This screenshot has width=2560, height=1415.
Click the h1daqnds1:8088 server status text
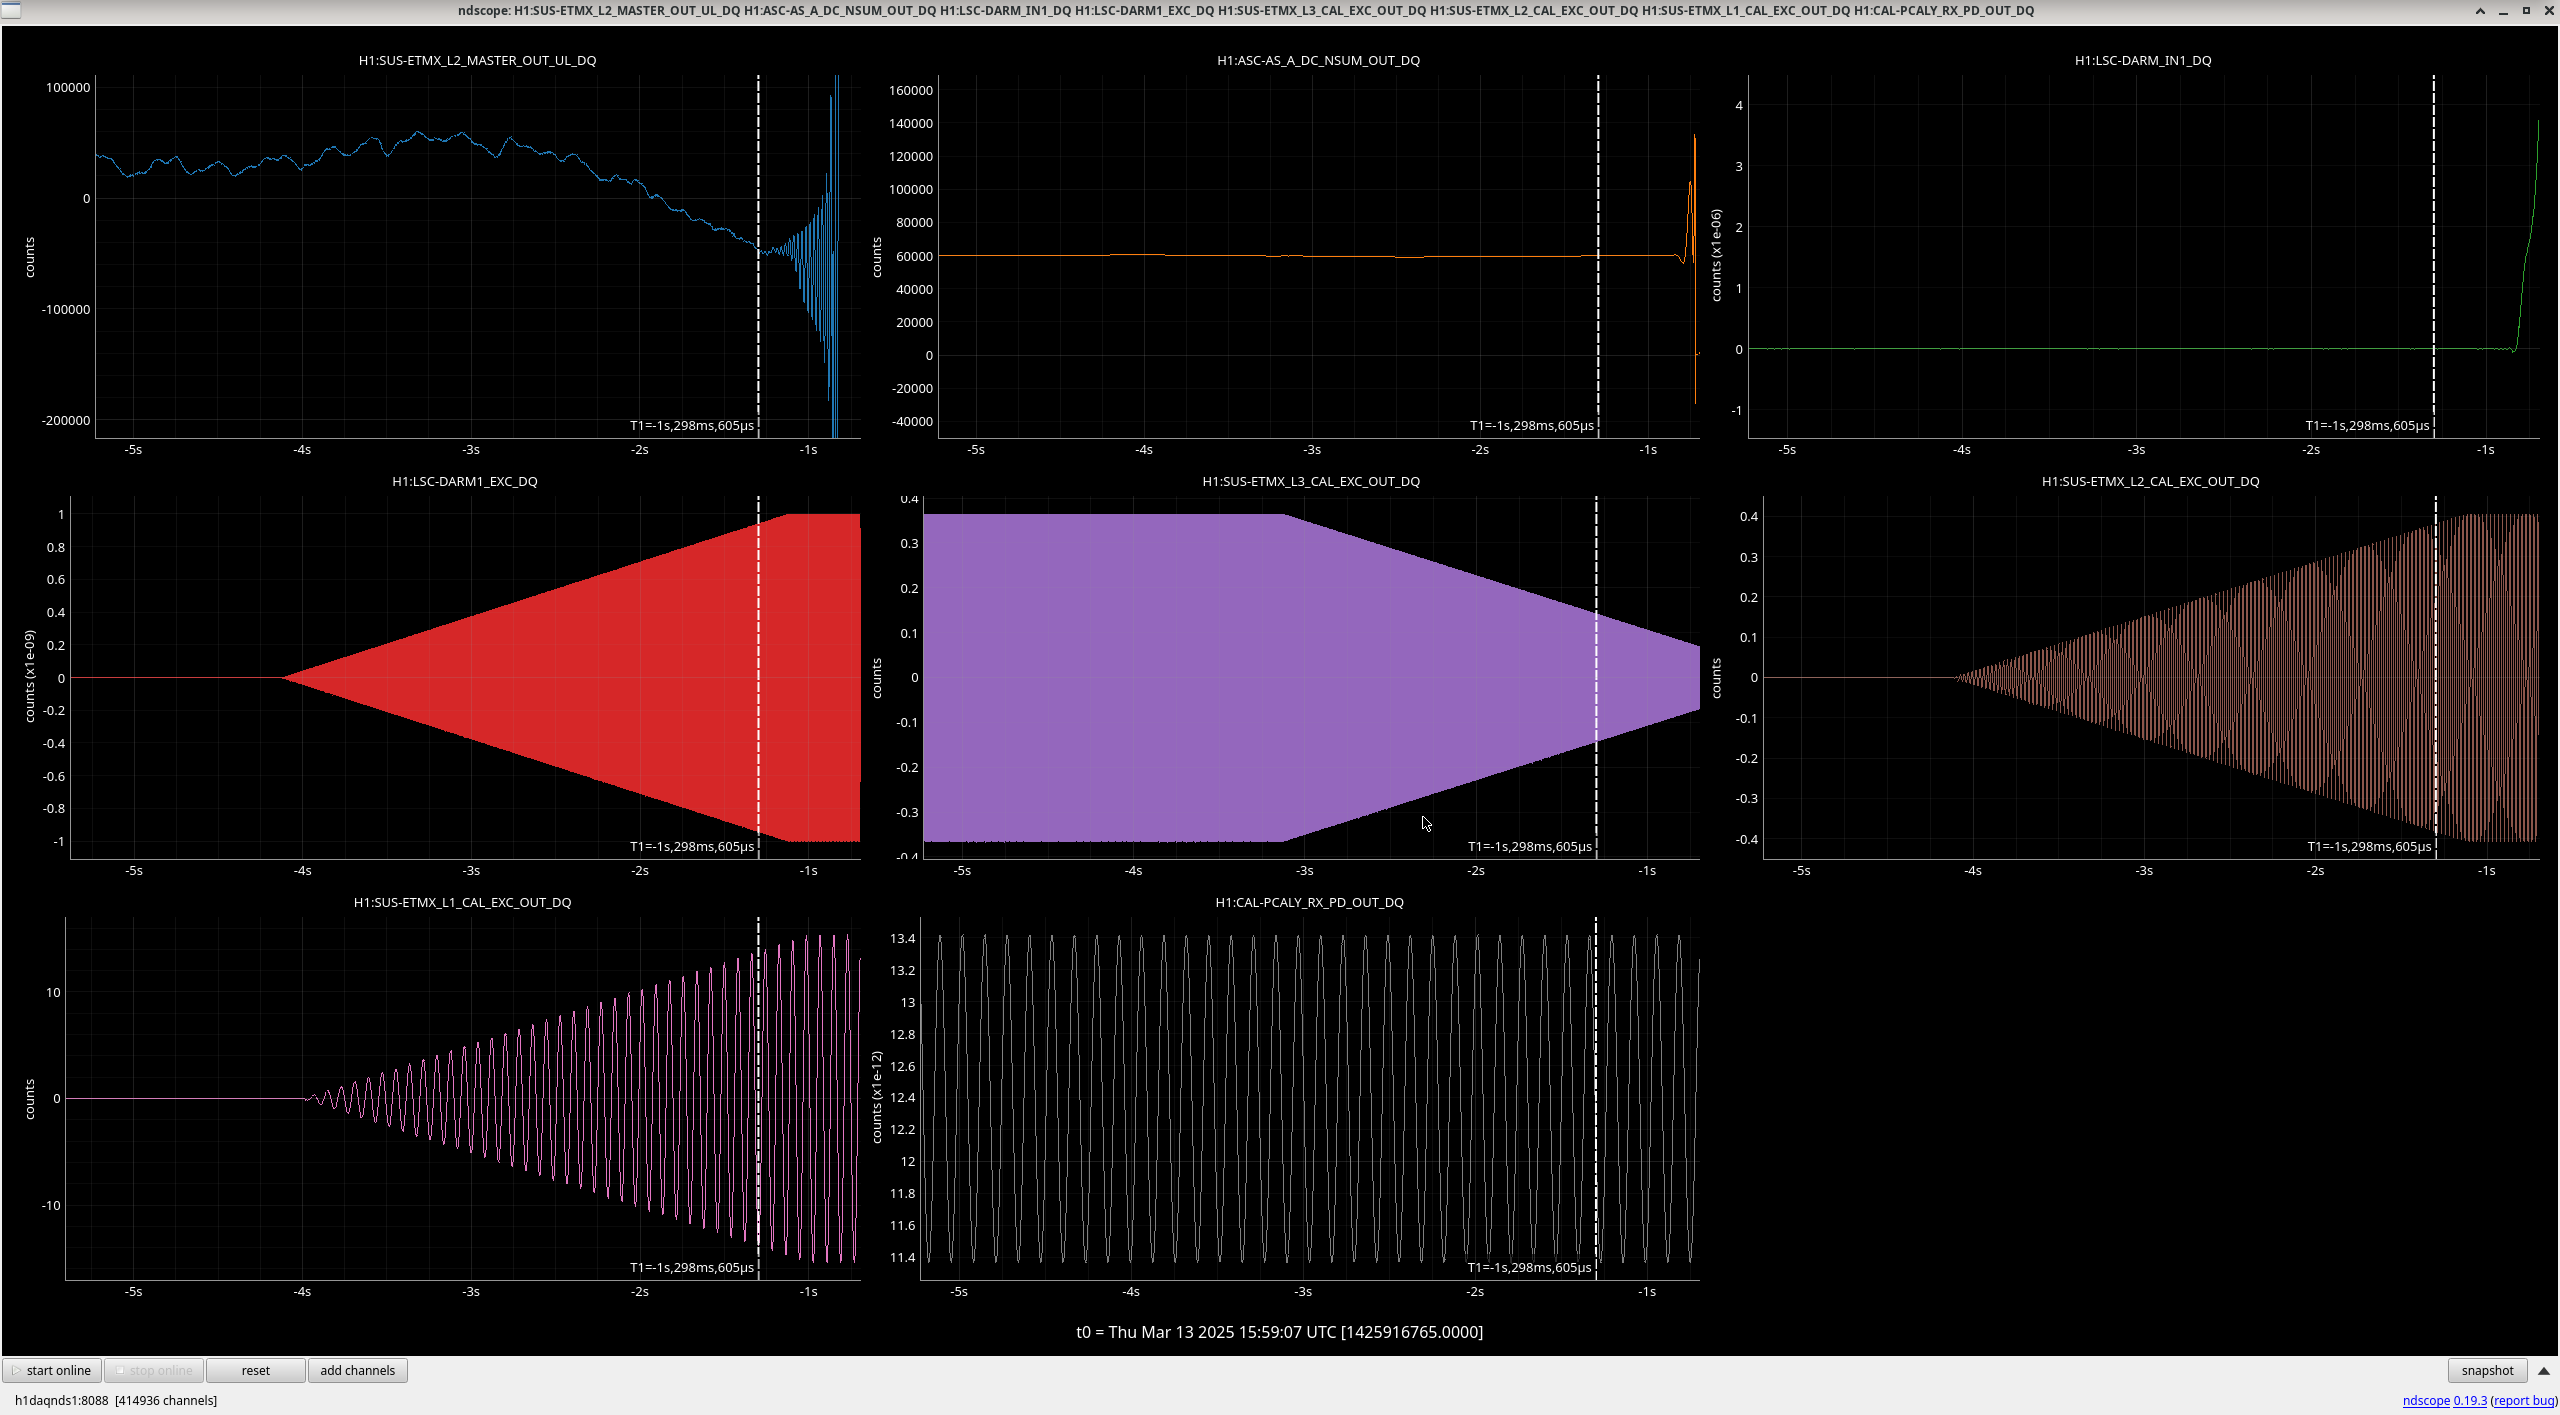pyautogui.click(x=116, y=1400)
